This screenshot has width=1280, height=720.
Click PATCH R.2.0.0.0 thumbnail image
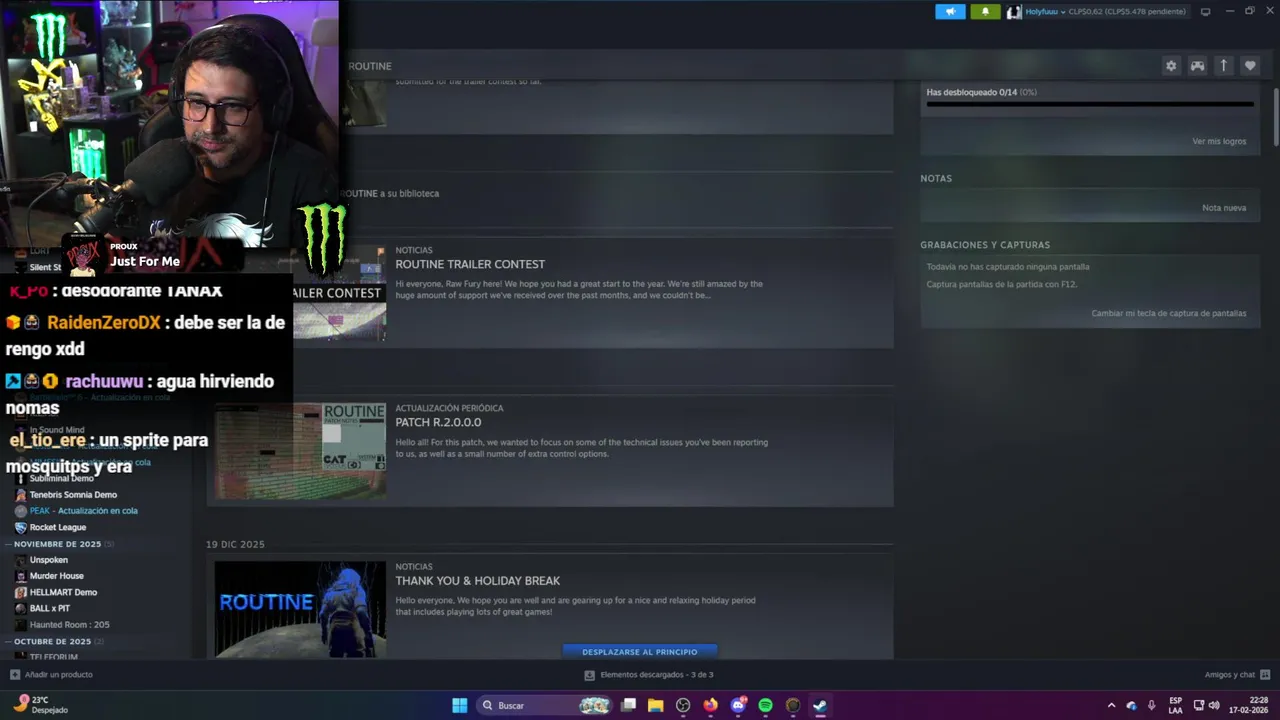[300, 451]
